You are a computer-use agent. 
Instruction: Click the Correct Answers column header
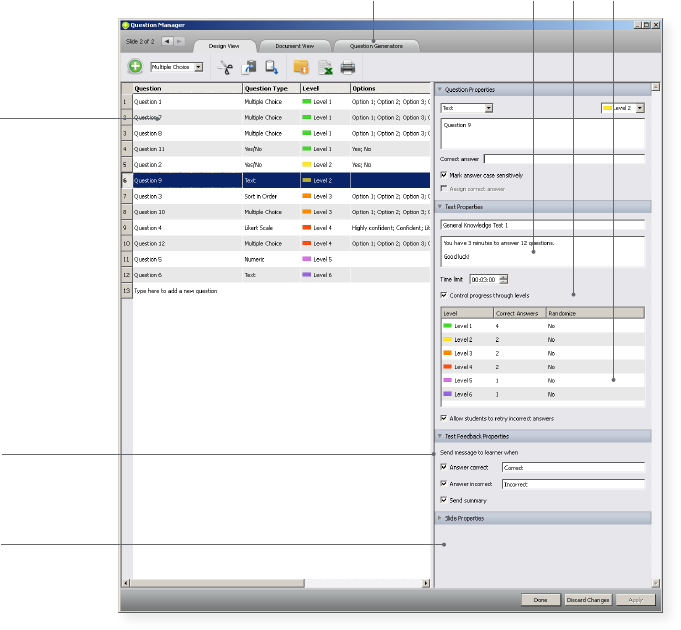coord(520,313)
